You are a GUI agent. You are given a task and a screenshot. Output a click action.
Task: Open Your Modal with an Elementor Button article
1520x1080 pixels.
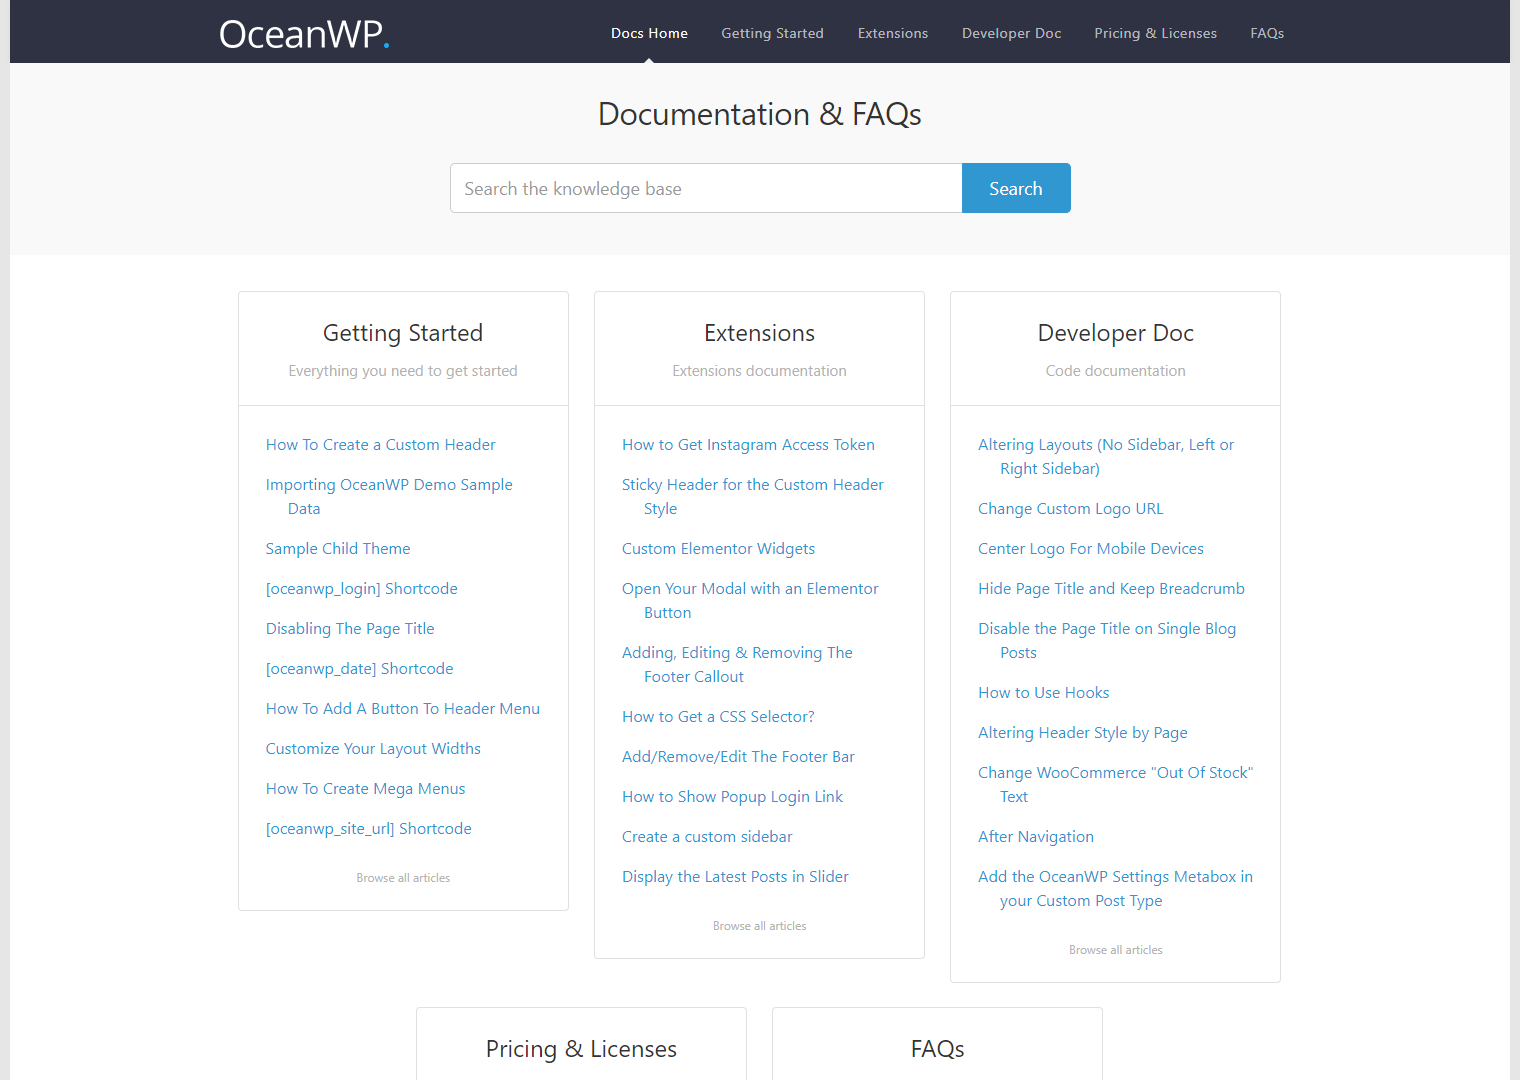(750, 601)
